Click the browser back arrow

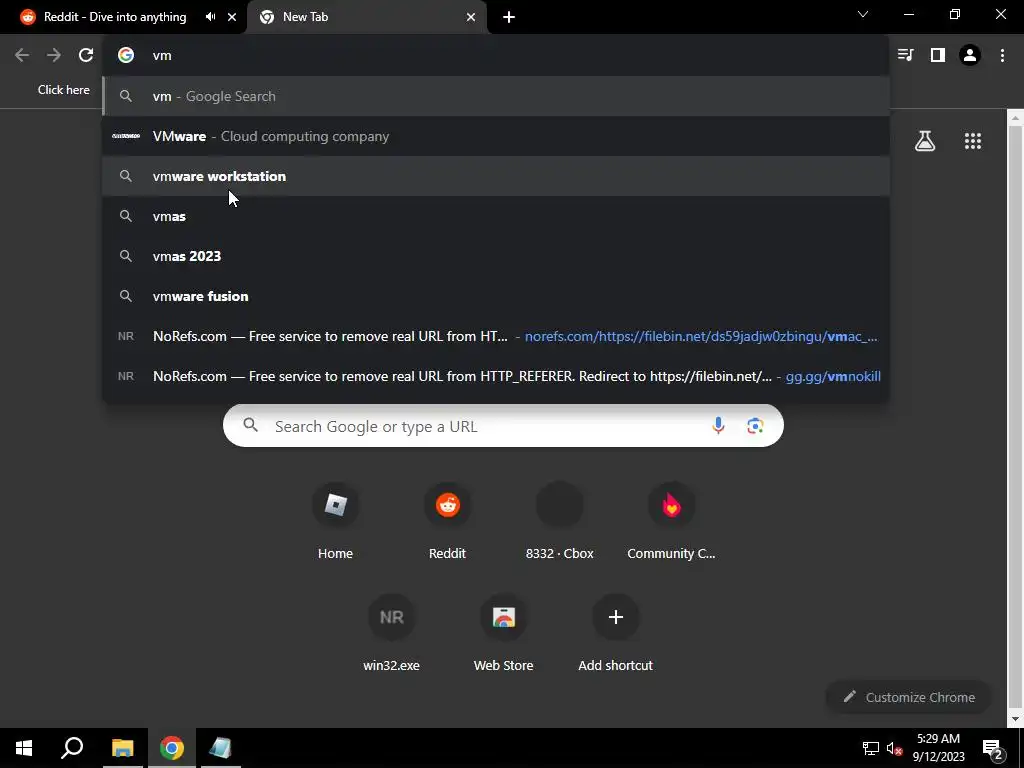(x=22, y=56)
